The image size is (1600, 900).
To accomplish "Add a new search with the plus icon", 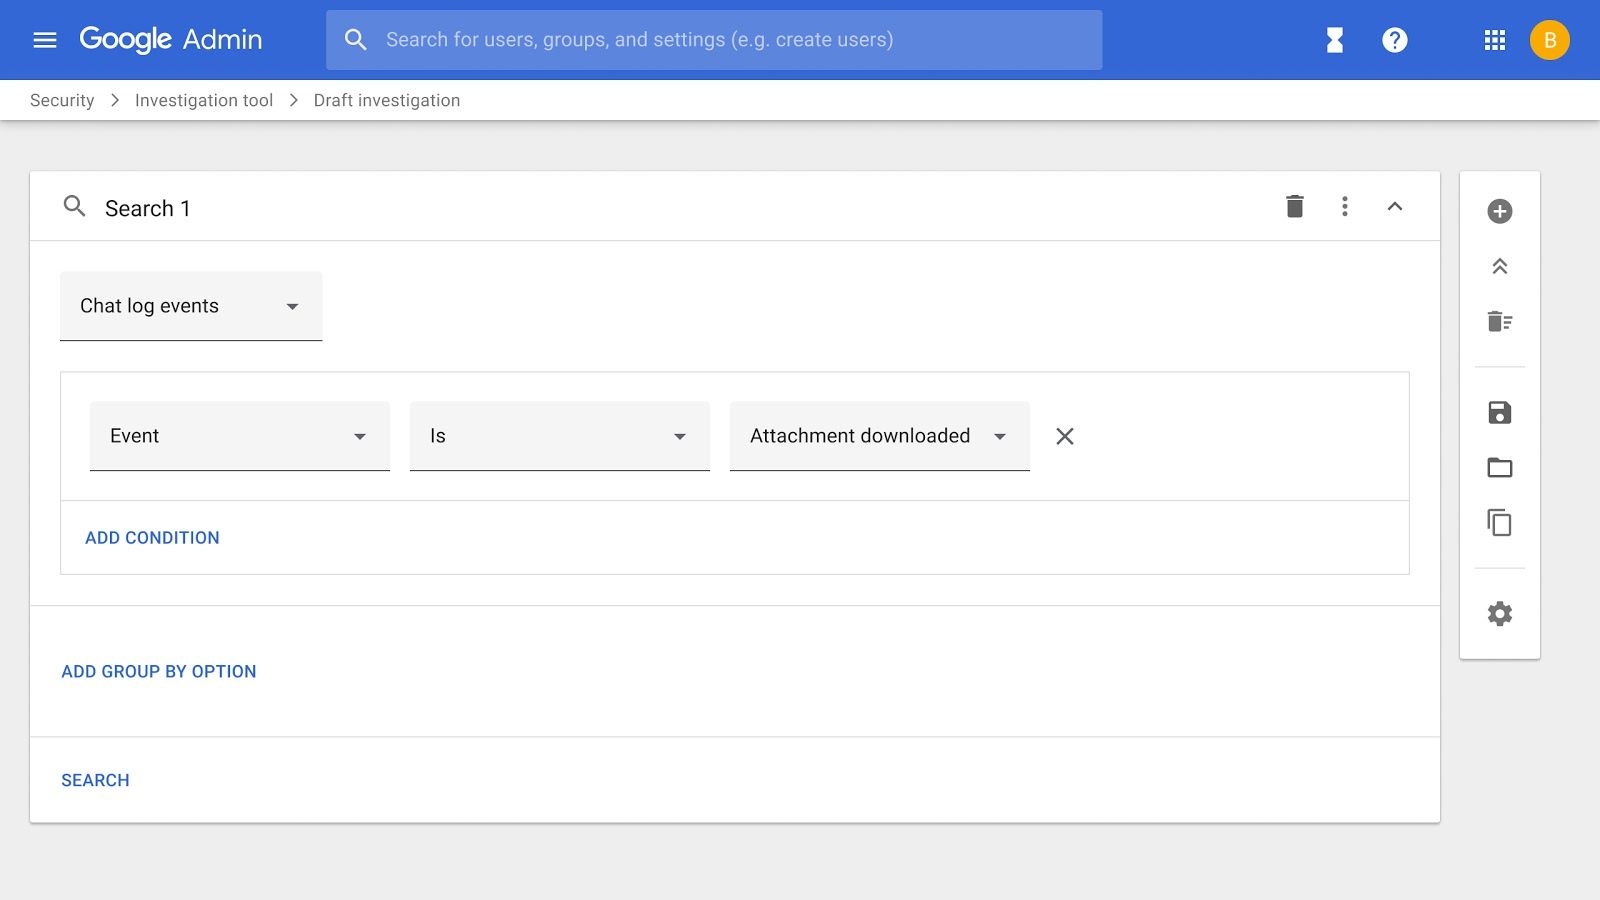I will point(1499,210).
